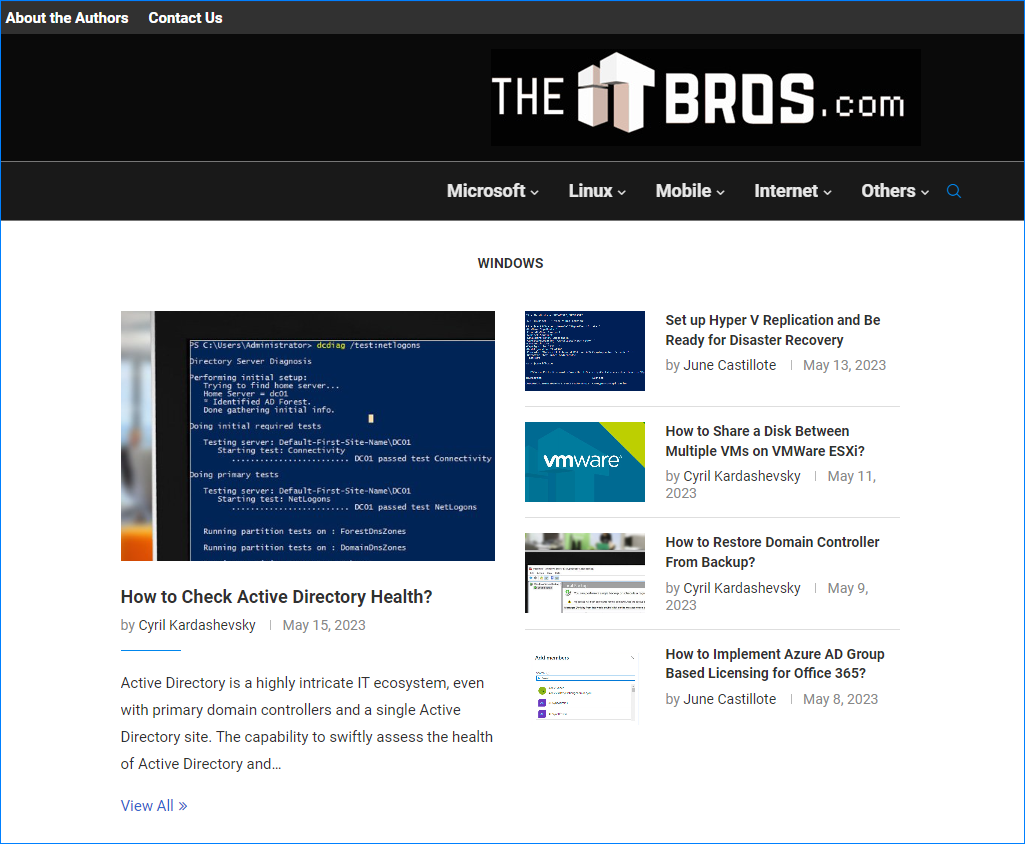Open the Contact Us page
This screenshot has width=1025, height=844.
point(185,18)
